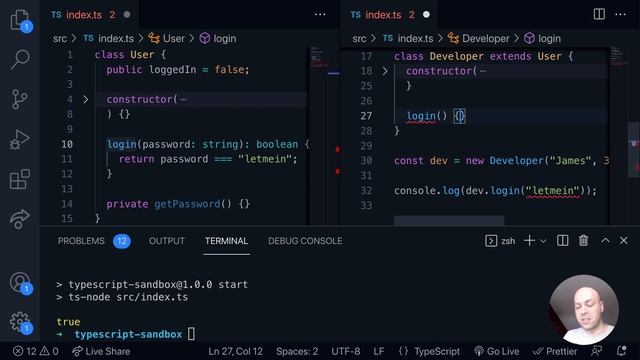
Task: Open errors and warnings status item
Action: coord(36,351)
